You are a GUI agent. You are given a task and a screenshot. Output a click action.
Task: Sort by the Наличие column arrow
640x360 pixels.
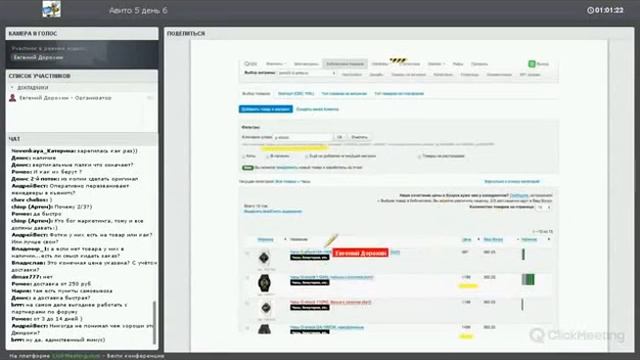pos(549,240)
